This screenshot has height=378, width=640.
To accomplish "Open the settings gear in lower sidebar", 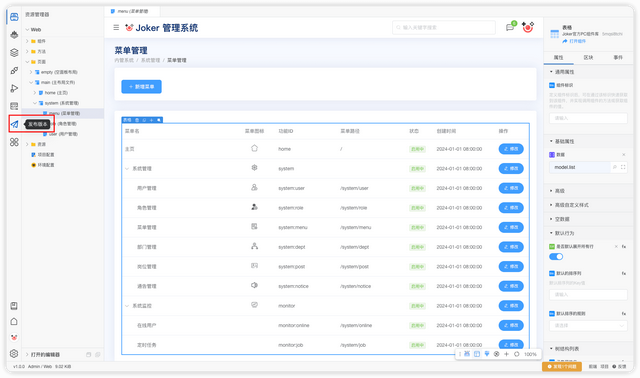I will pyautogui.click(x=14, y=354).
